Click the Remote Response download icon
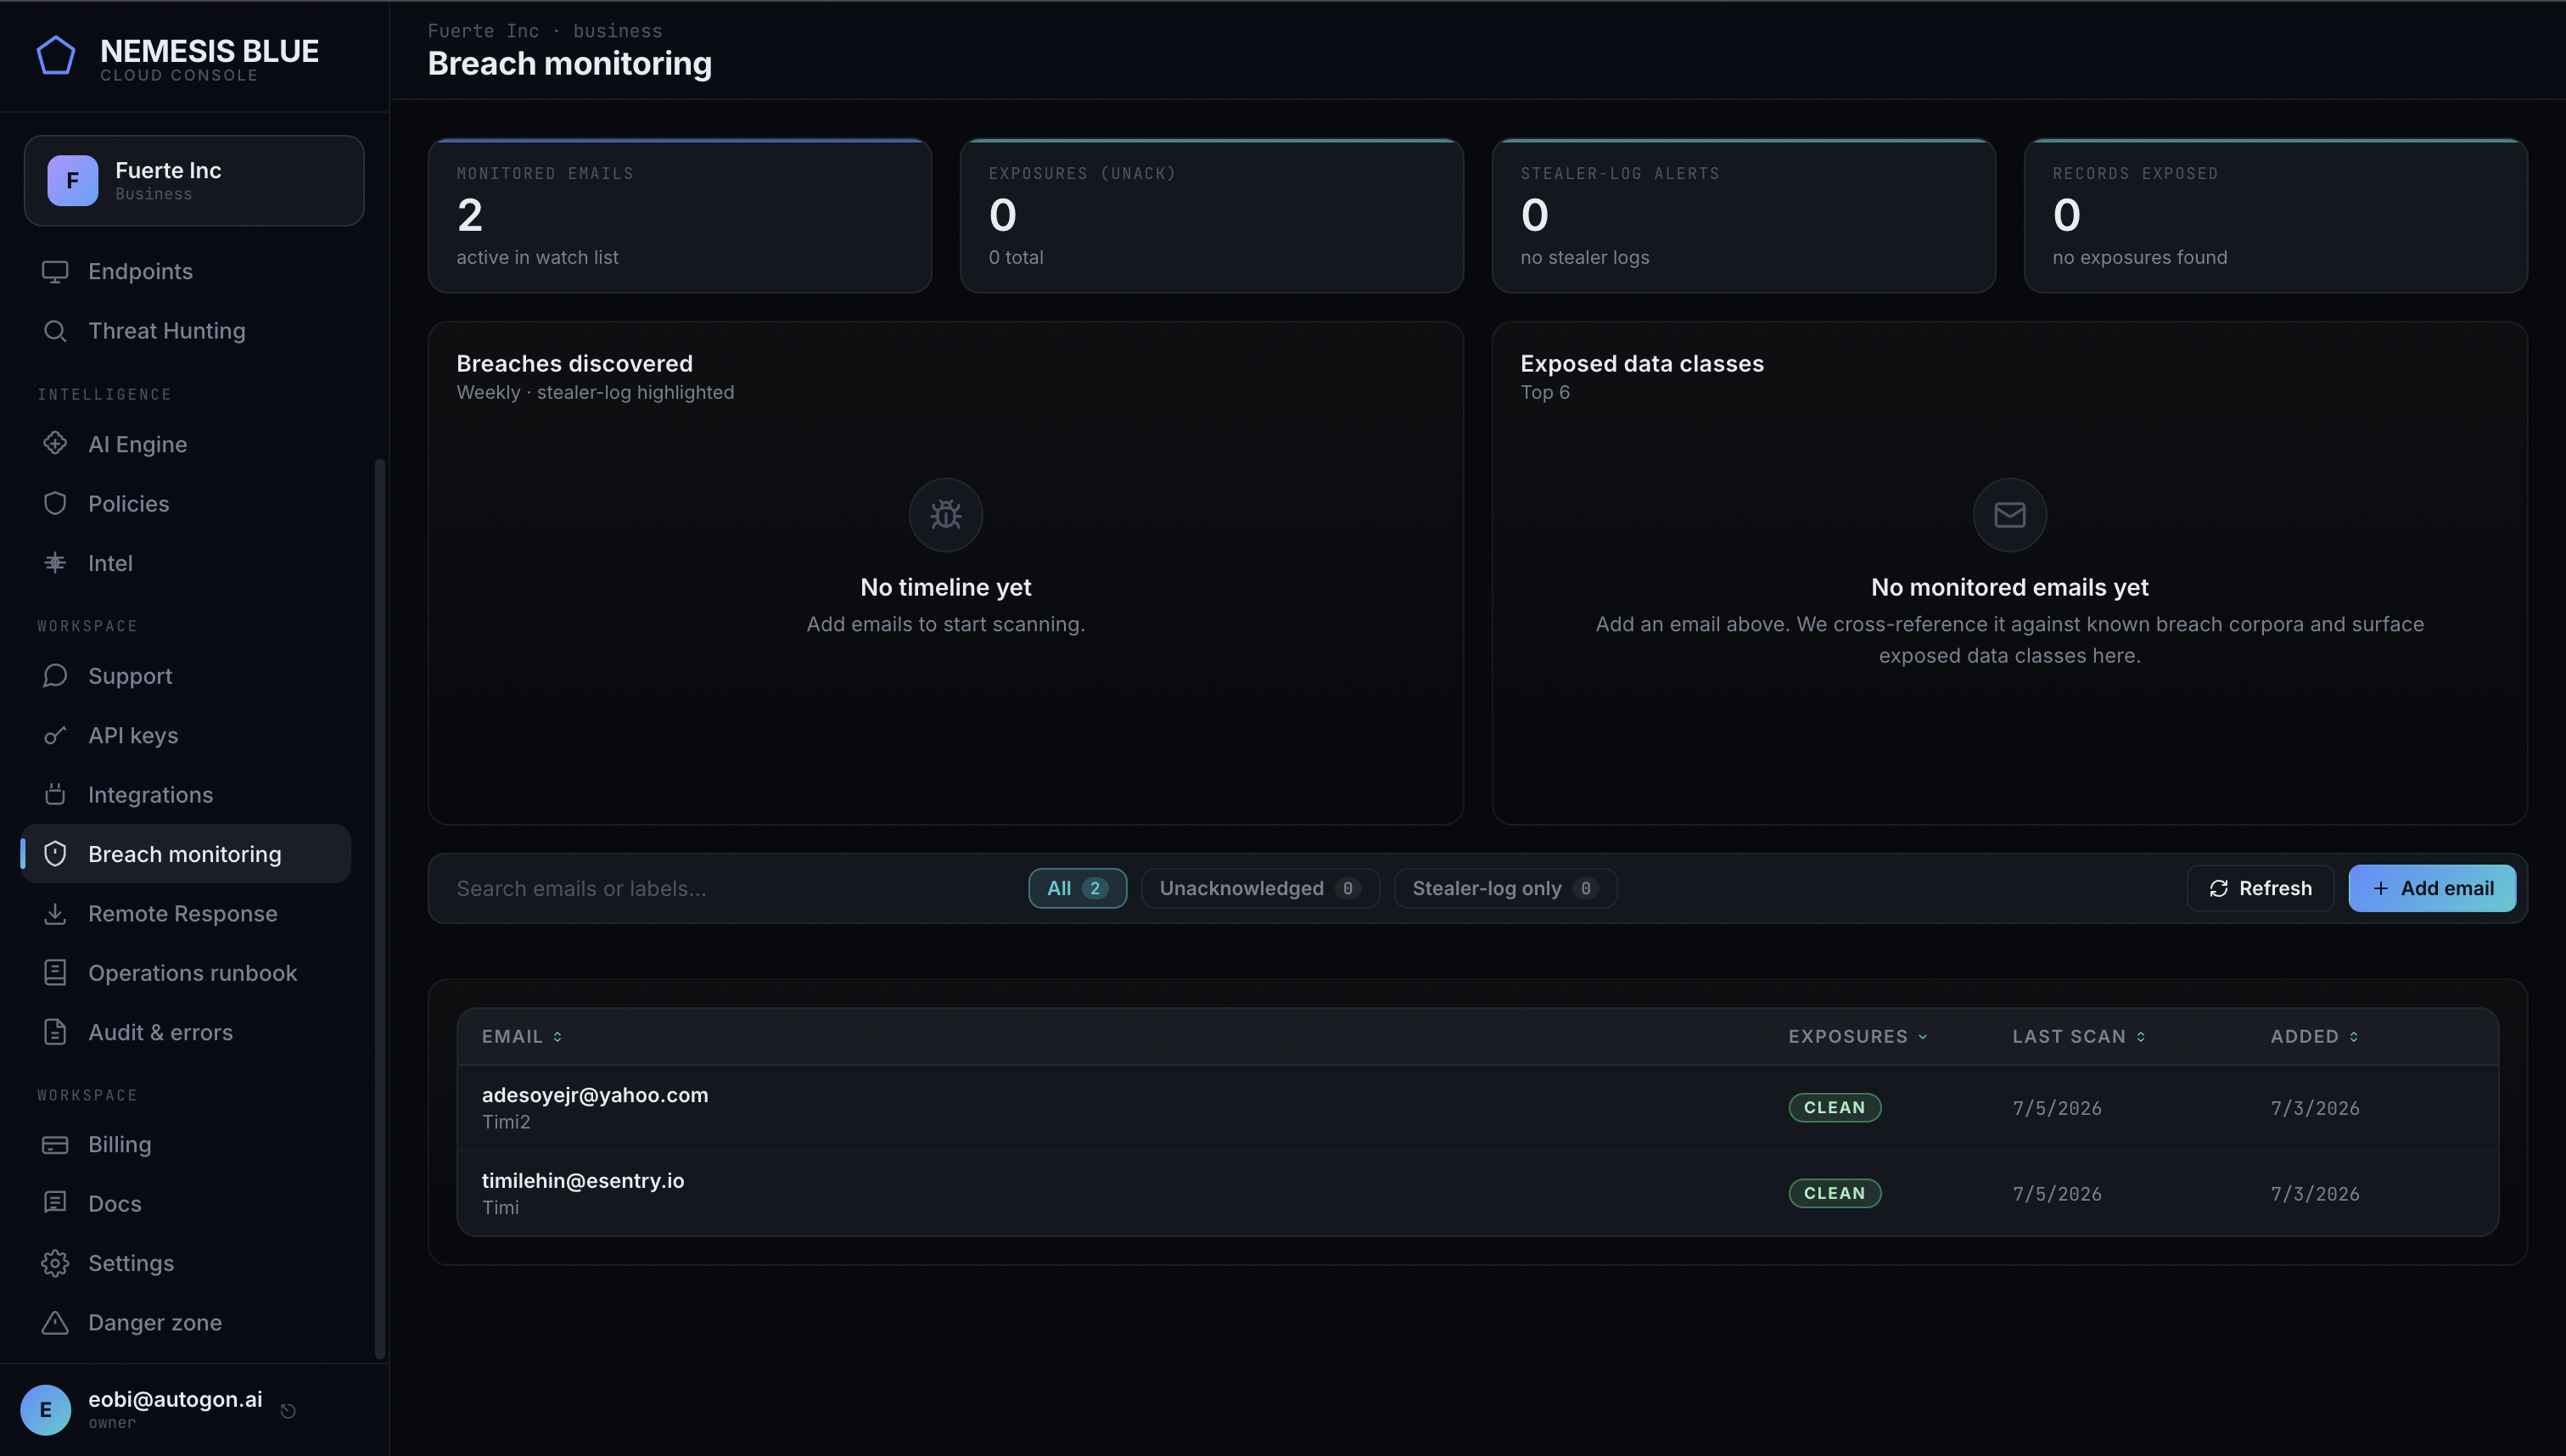This screenshot has height=1456, width=2566. coord(55,914)
